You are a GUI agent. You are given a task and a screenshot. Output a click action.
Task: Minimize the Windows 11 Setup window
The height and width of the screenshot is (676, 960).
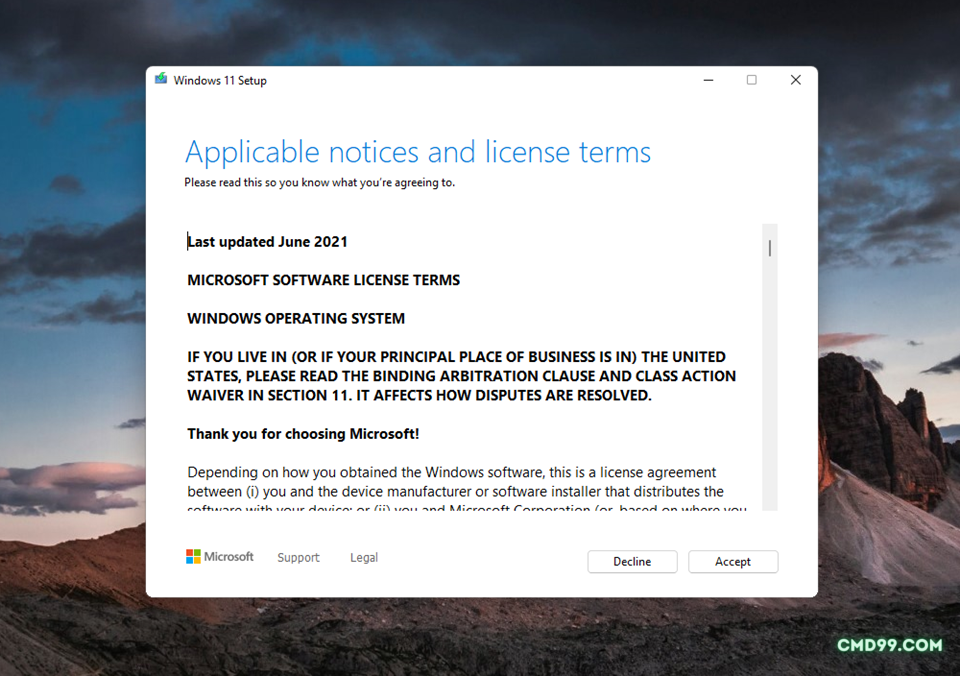tap(708, 80)
